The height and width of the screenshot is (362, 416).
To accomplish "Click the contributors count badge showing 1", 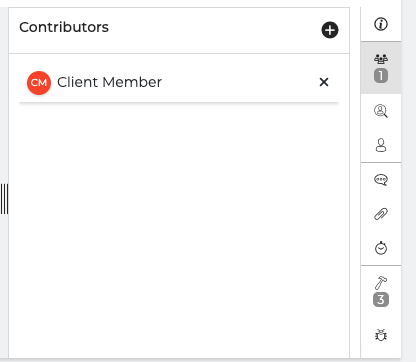I will [x=381, y=75].
